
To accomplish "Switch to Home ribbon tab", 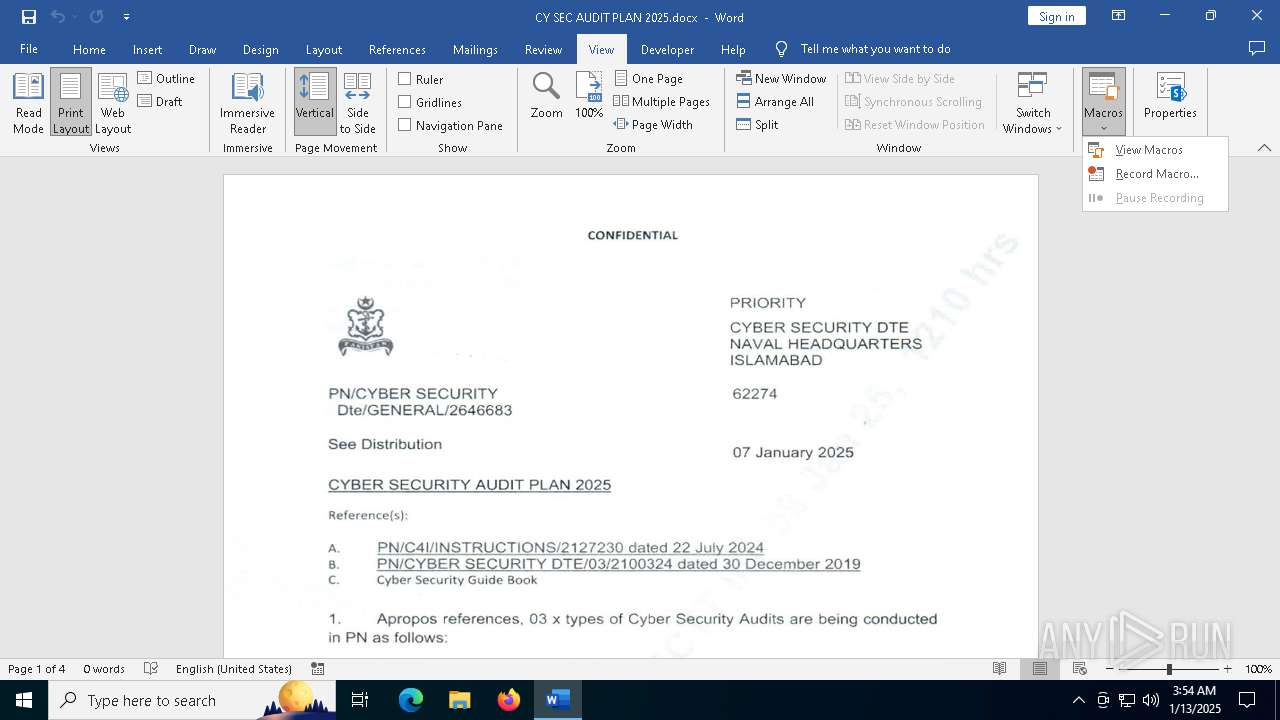I will 89,49.
